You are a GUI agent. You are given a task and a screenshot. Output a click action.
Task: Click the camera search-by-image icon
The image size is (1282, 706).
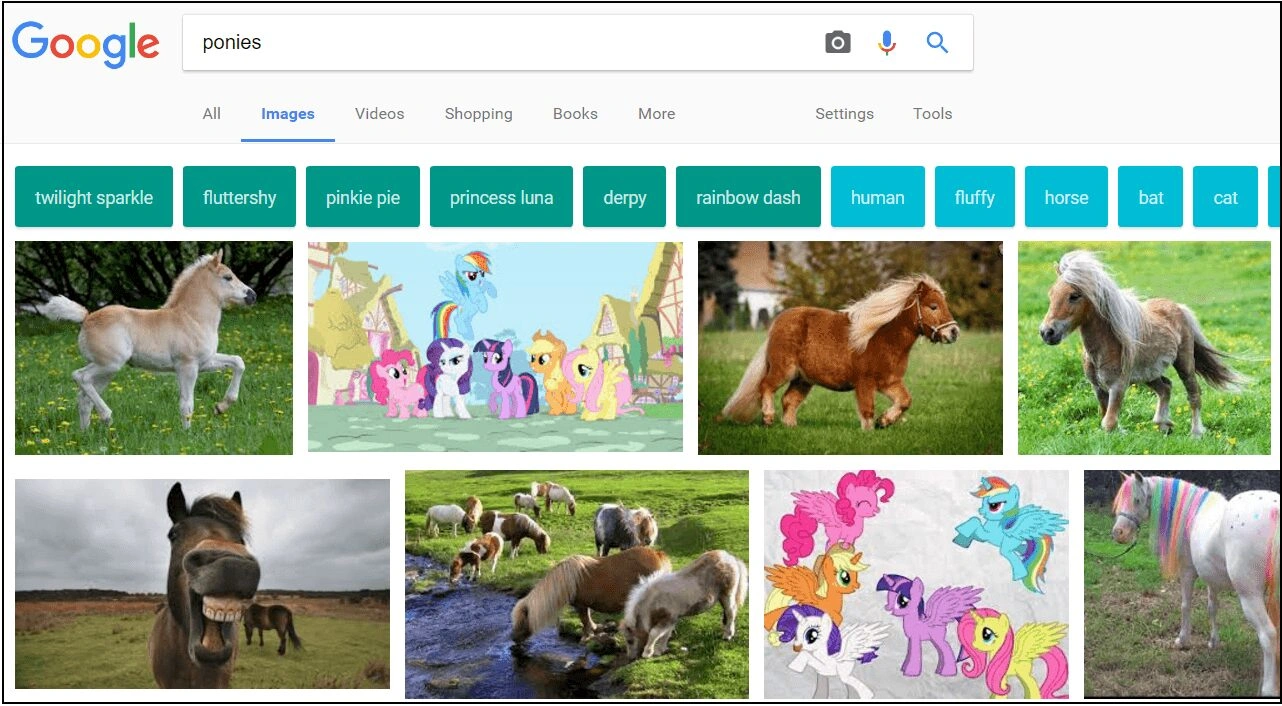[x=838, y=43]
